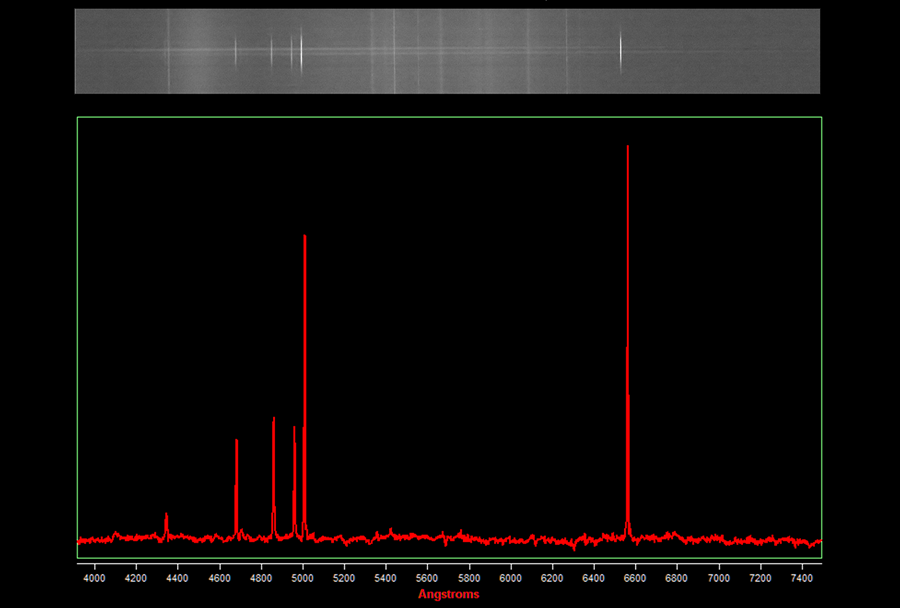Click the 5000 axis tick label
Viewport: 900px width, 608px height.
coord(302,578)
